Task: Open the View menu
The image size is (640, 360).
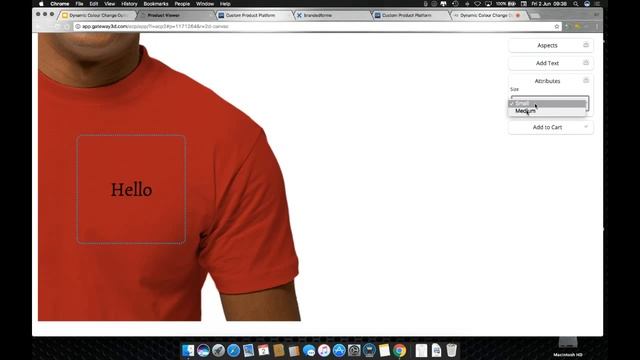Action: point(109,4)
